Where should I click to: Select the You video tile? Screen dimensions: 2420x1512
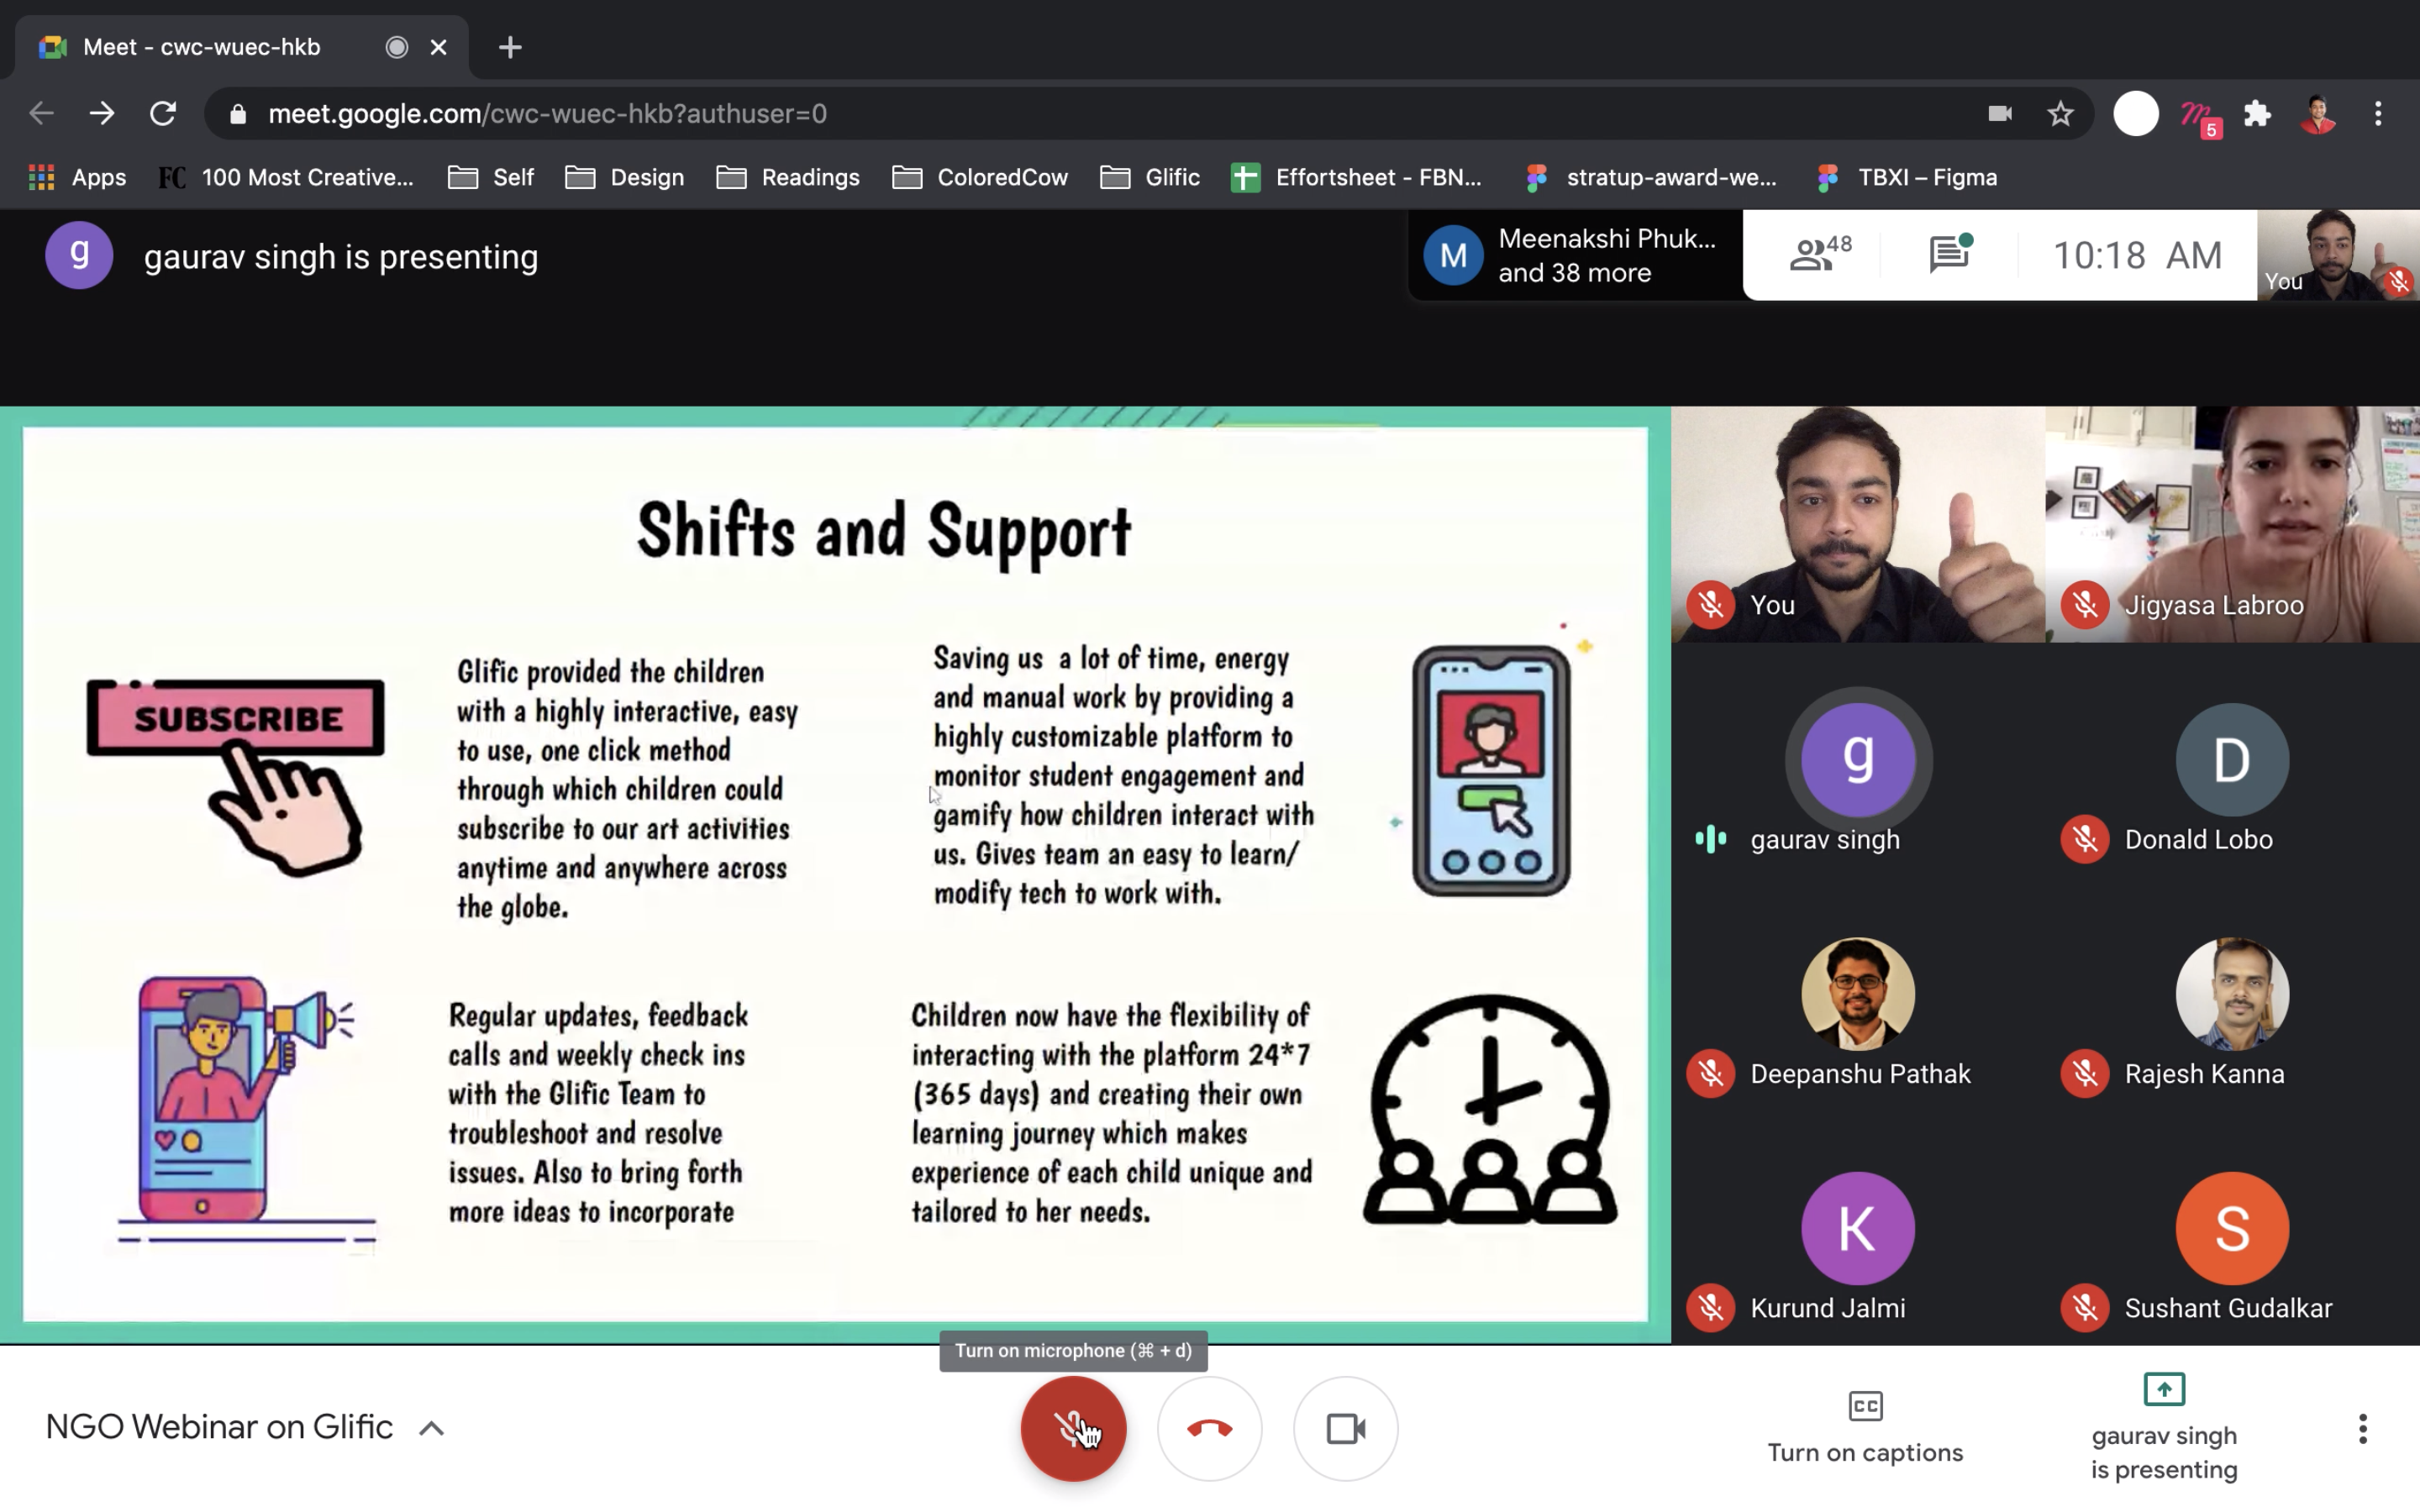[x=1858, y=524]
